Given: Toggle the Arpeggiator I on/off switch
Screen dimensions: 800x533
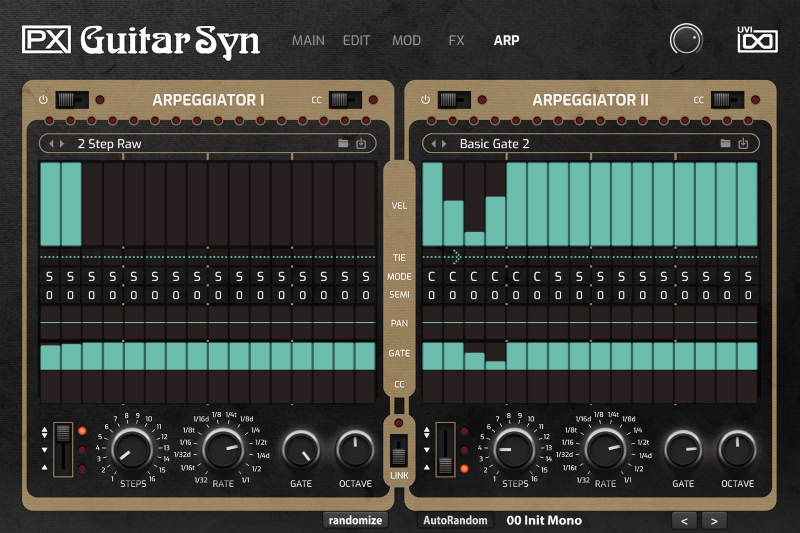Looking at the screenshot, I should click(x=72, y=99).
